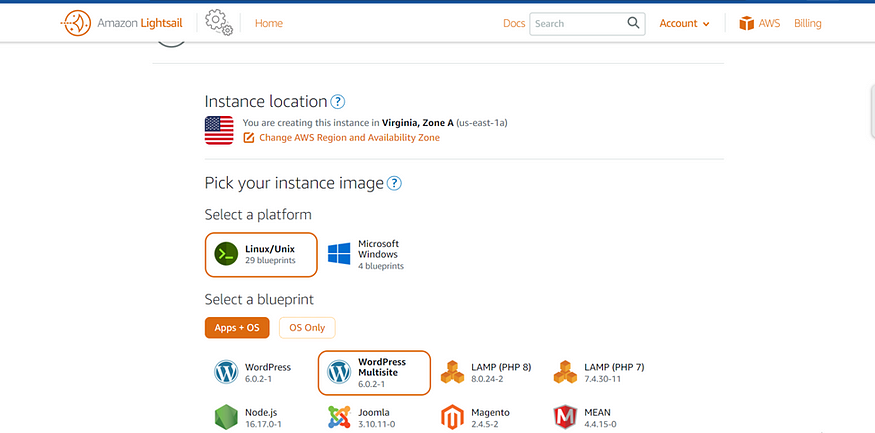This screenshot has height=433, width=875.
Task: Open help icon beside Pick your instance image
Action: [x=394, y=183]
